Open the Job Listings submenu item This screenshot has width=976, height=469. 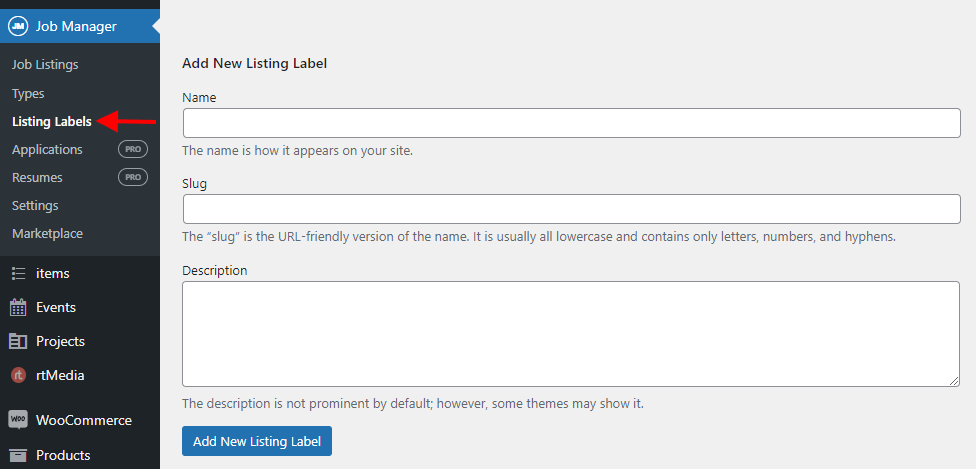(45, 65)
